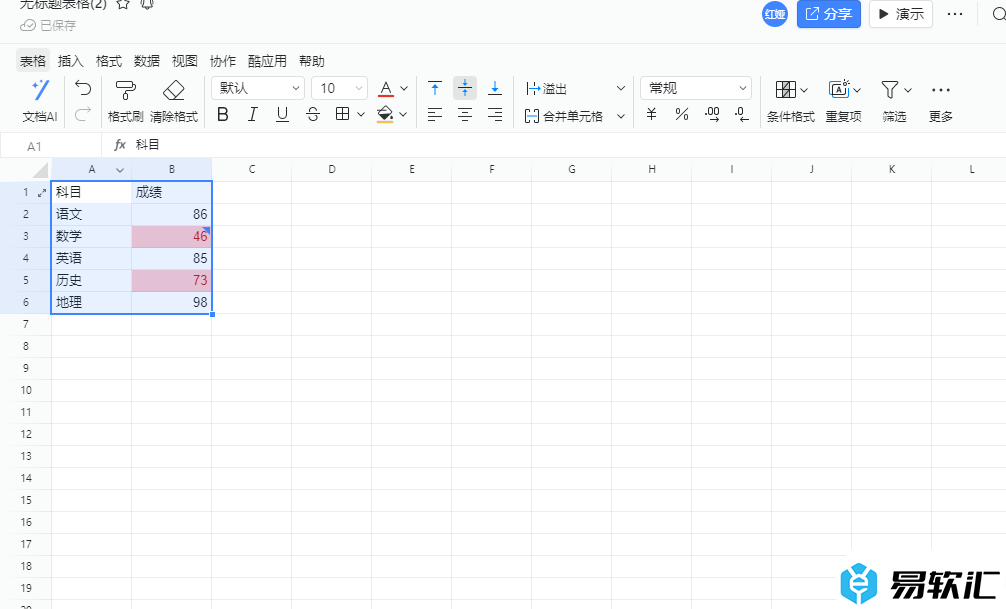Apply the fill color bucket
The height and width of the screenshot is (609, 1006).
point(385,115)
